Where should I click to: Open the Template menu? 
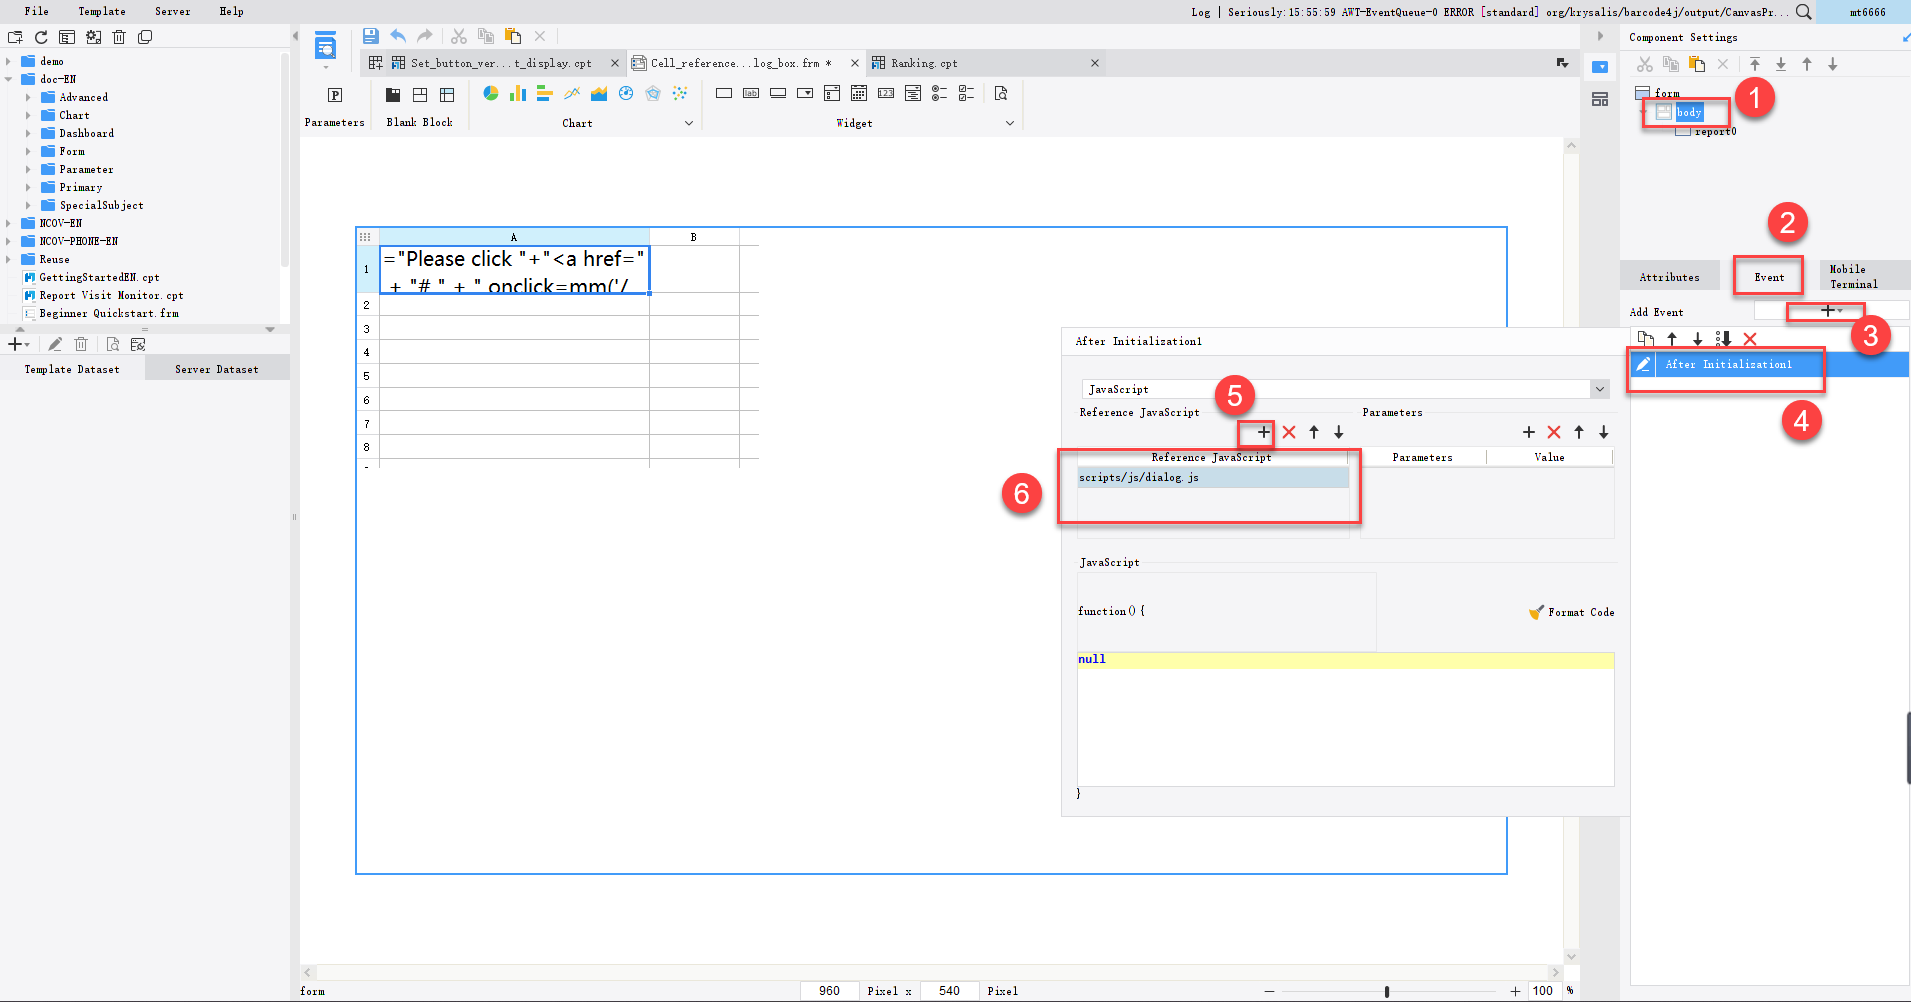pyautogui.click(x=102, y=11)
